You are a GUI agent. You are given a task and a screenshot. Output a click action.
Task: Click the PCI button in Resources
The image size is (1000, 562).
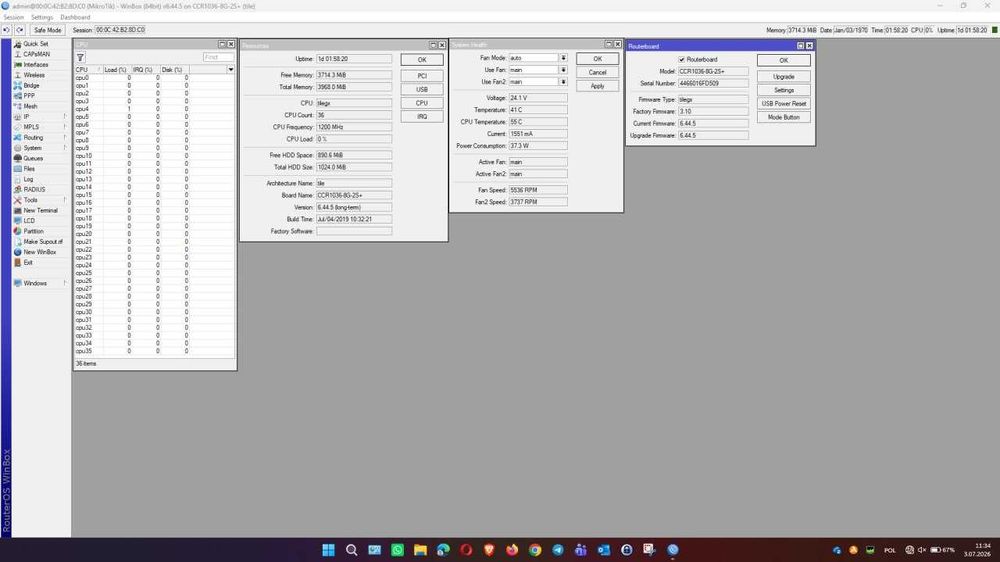tap(422, 76)
